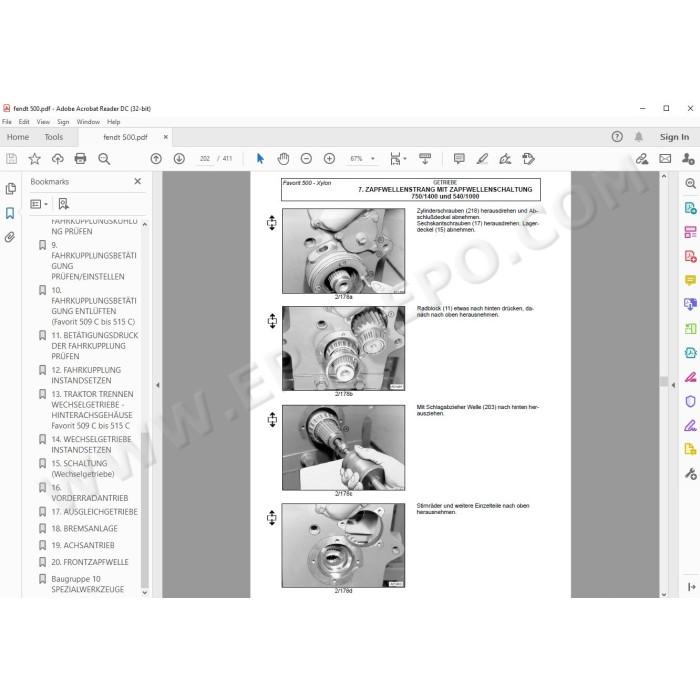This screenshot has height=700, width=700.
Task: Collapse the left navigation pane arrow
Action: 157,385
